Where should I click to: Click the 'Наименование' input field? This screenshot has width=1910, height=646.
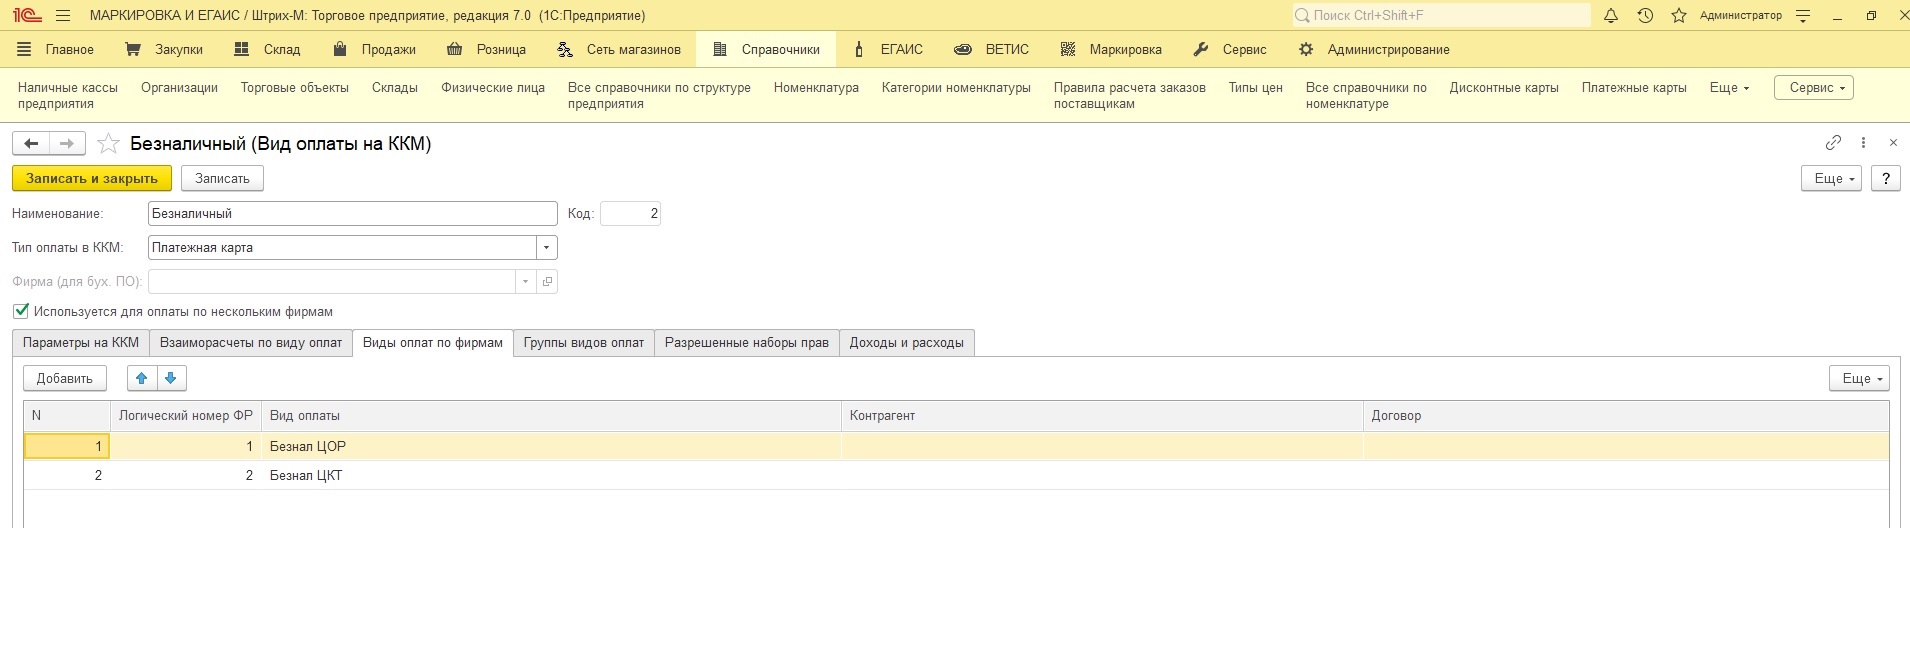(x=352, y=214)
